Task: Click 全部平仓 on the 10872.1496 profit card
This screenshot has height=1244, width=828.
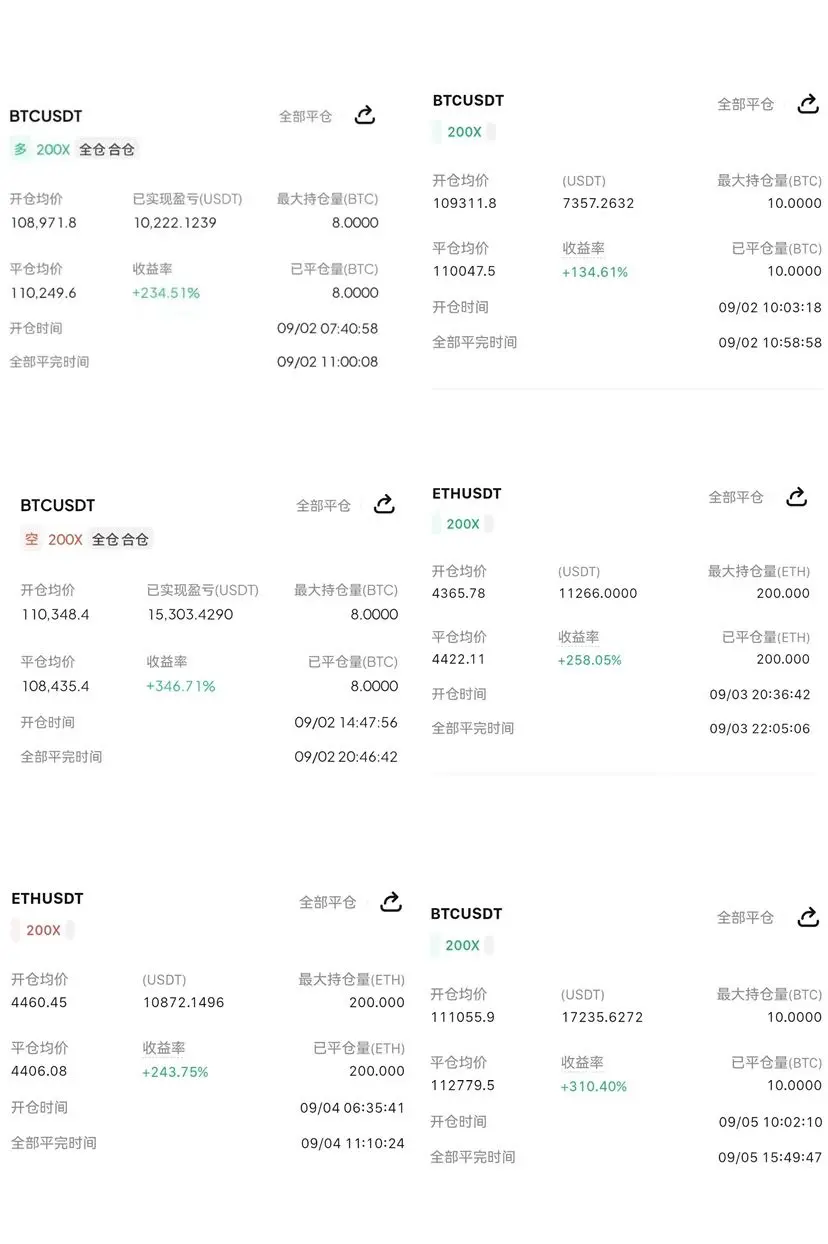Action: click(328, 902)
